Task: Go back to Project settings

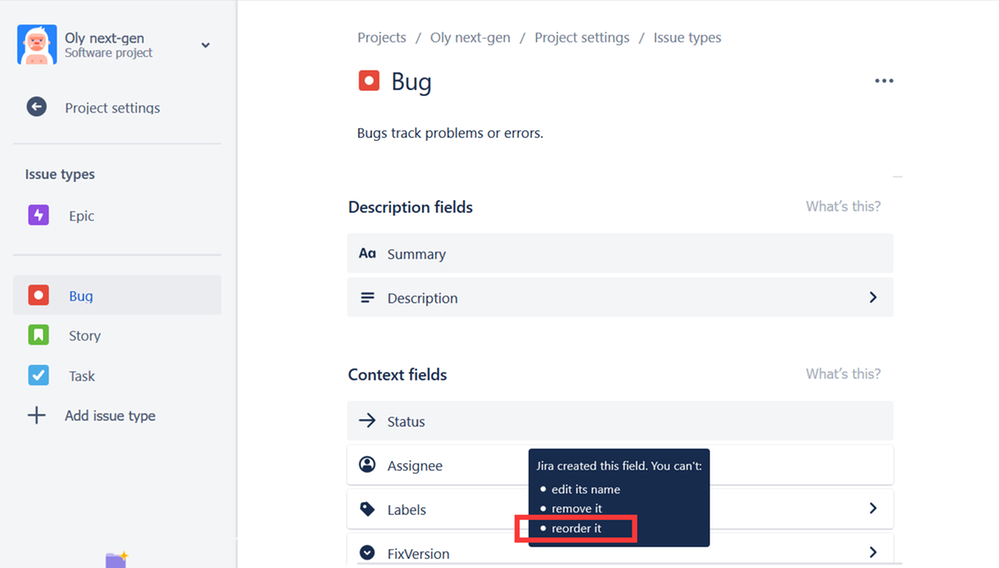Action: pos(112,108)
